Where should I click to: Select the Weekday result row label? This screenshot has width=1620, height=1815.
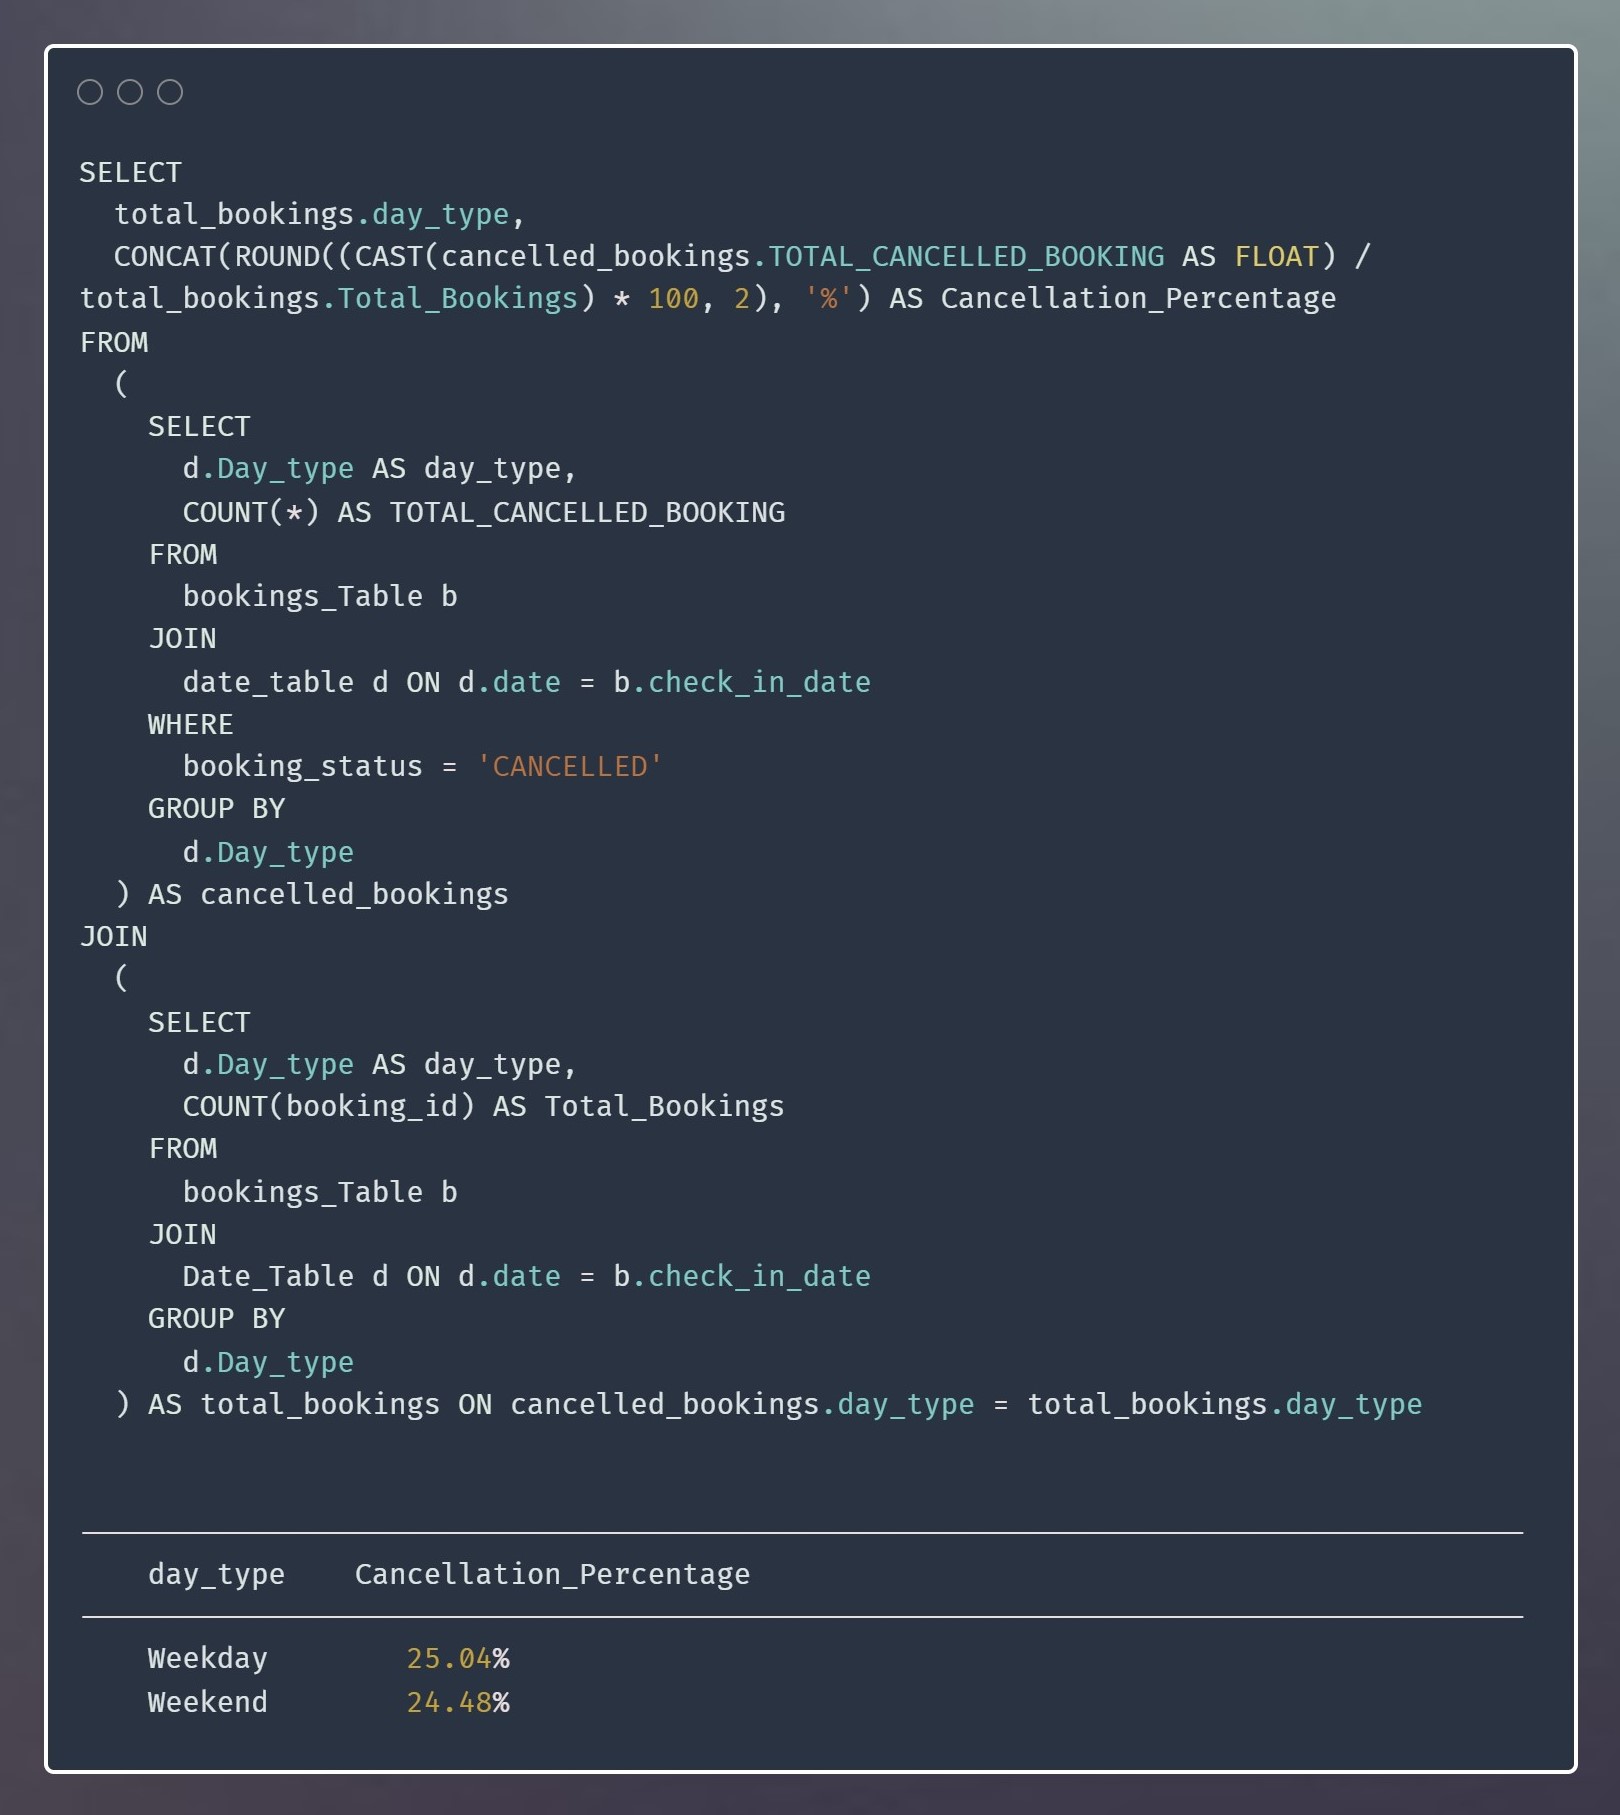207,1659
